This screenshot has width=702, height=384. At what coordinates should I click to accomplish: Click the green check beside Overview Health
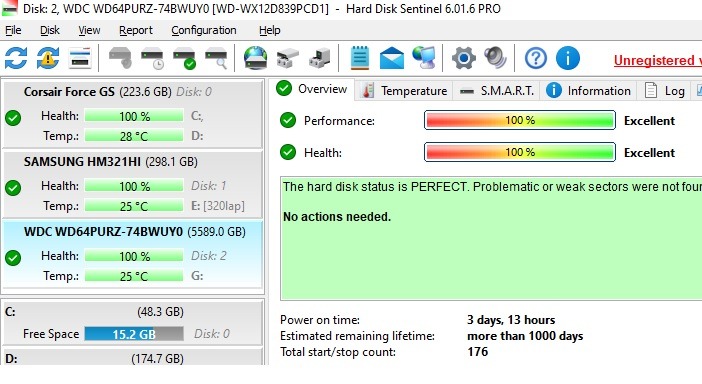288,153
